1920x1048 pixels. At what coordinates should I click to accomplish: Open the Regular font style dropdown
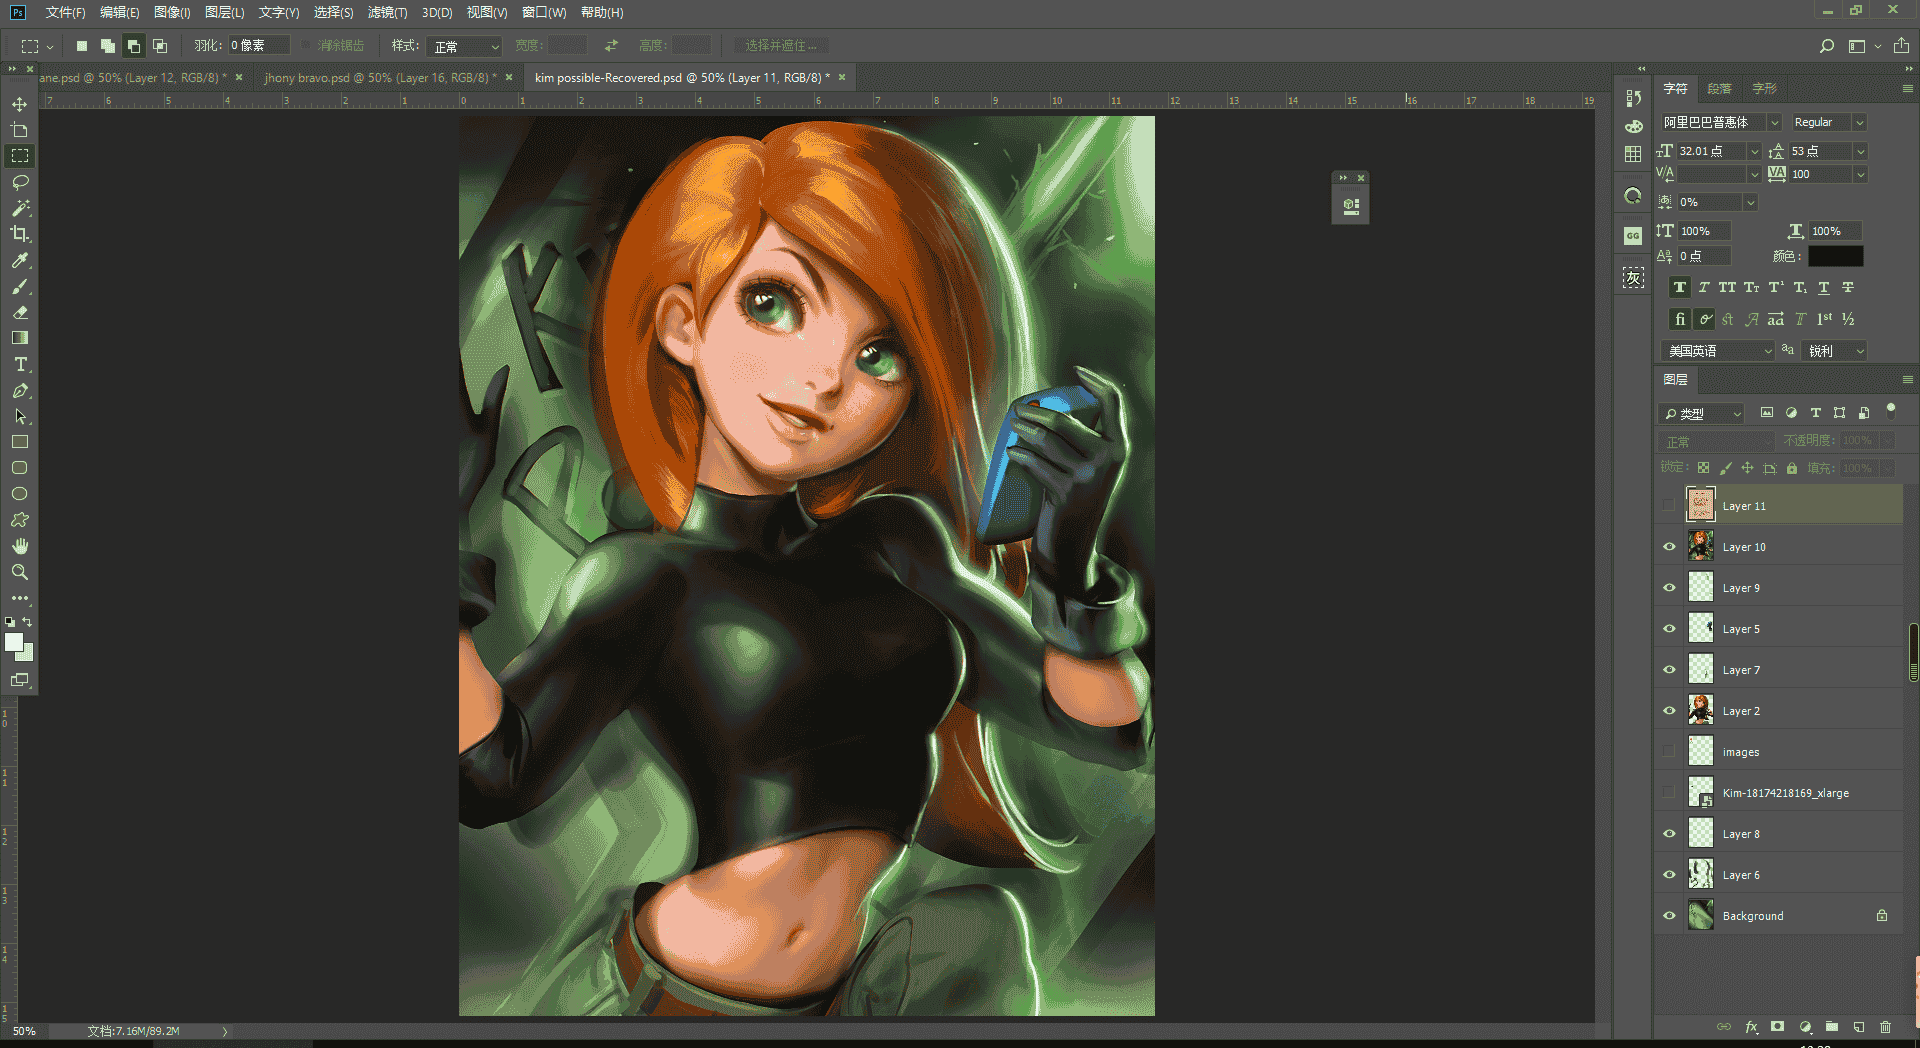tap(1860, 122)
